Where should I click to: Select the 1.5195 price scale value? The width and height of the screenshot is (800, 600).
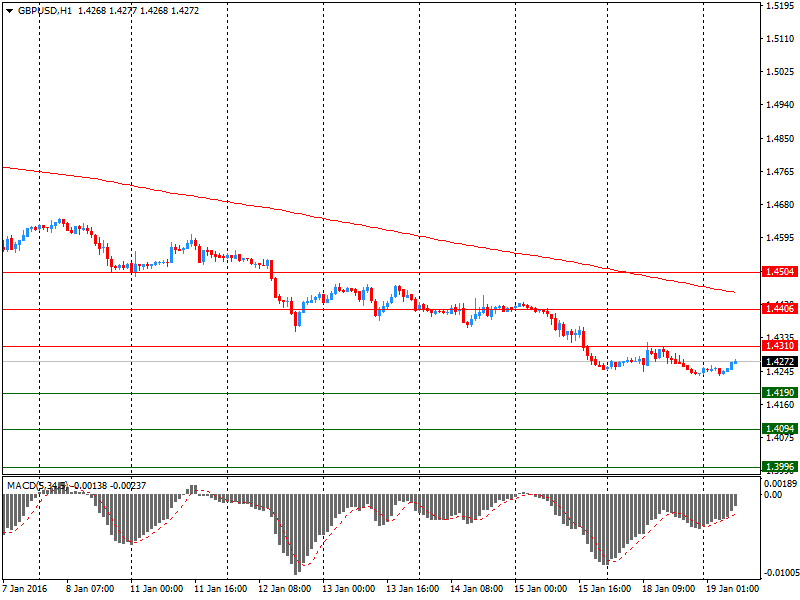coord(781,6)
